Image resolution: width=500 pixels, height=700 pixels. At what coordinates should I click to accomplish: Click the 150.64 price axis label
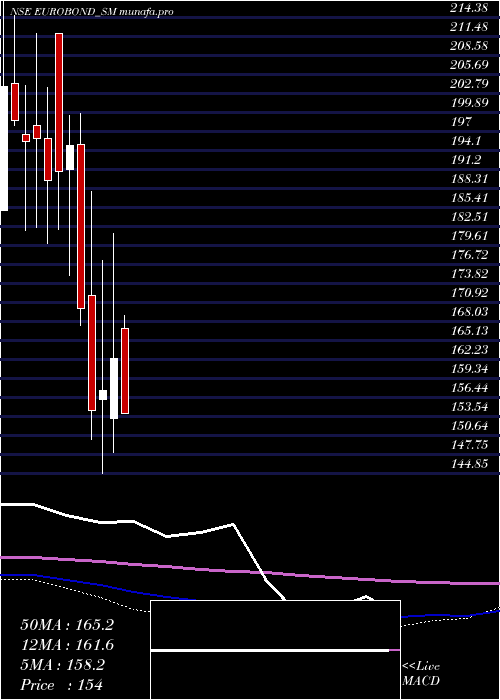(x=469, y=425)
